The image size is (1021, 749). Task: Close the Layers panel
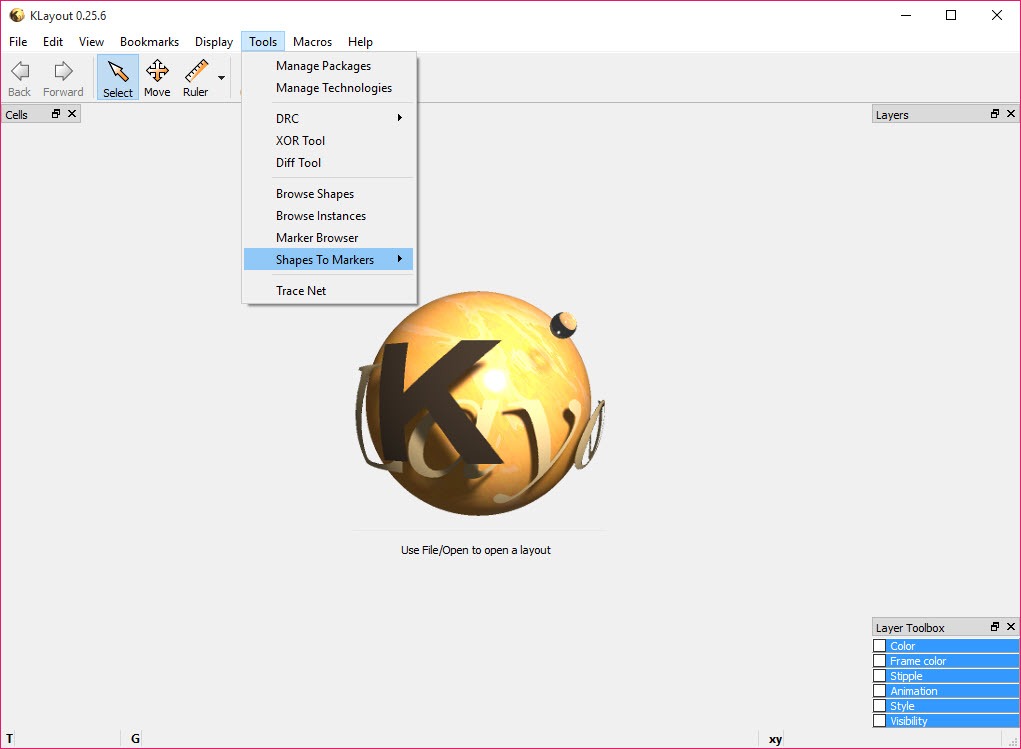pos(1011,114)
